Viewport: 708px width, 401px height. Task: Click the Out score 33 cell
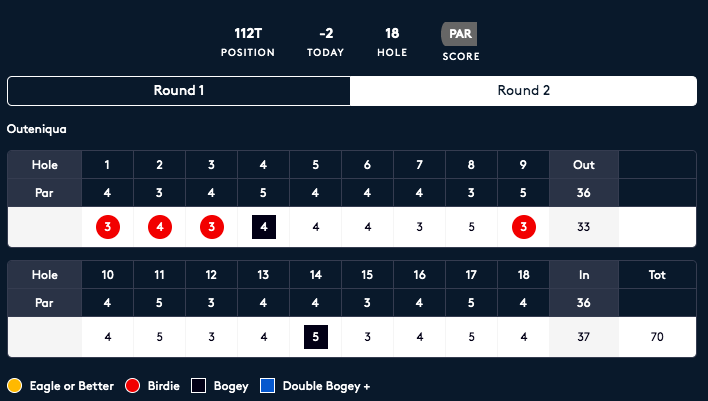tap(584, 227)
